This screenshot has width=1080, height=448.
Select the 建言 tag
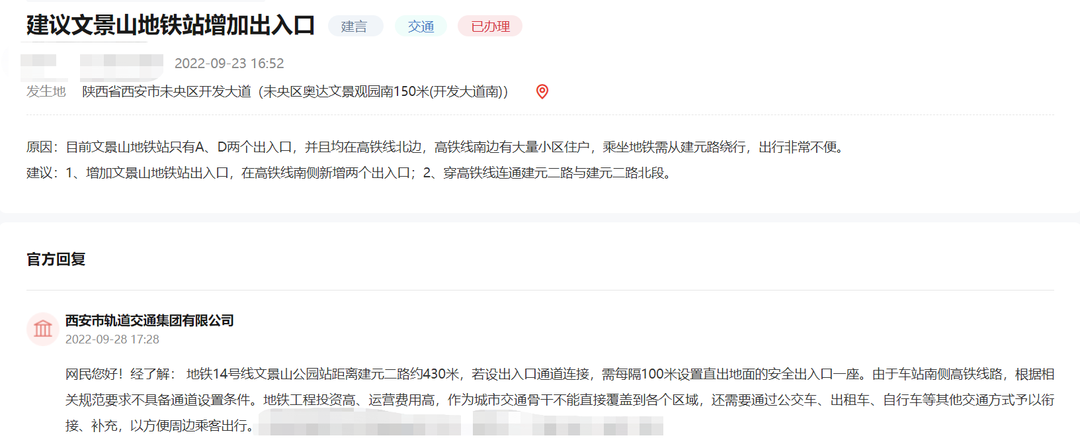pos(355,27)
